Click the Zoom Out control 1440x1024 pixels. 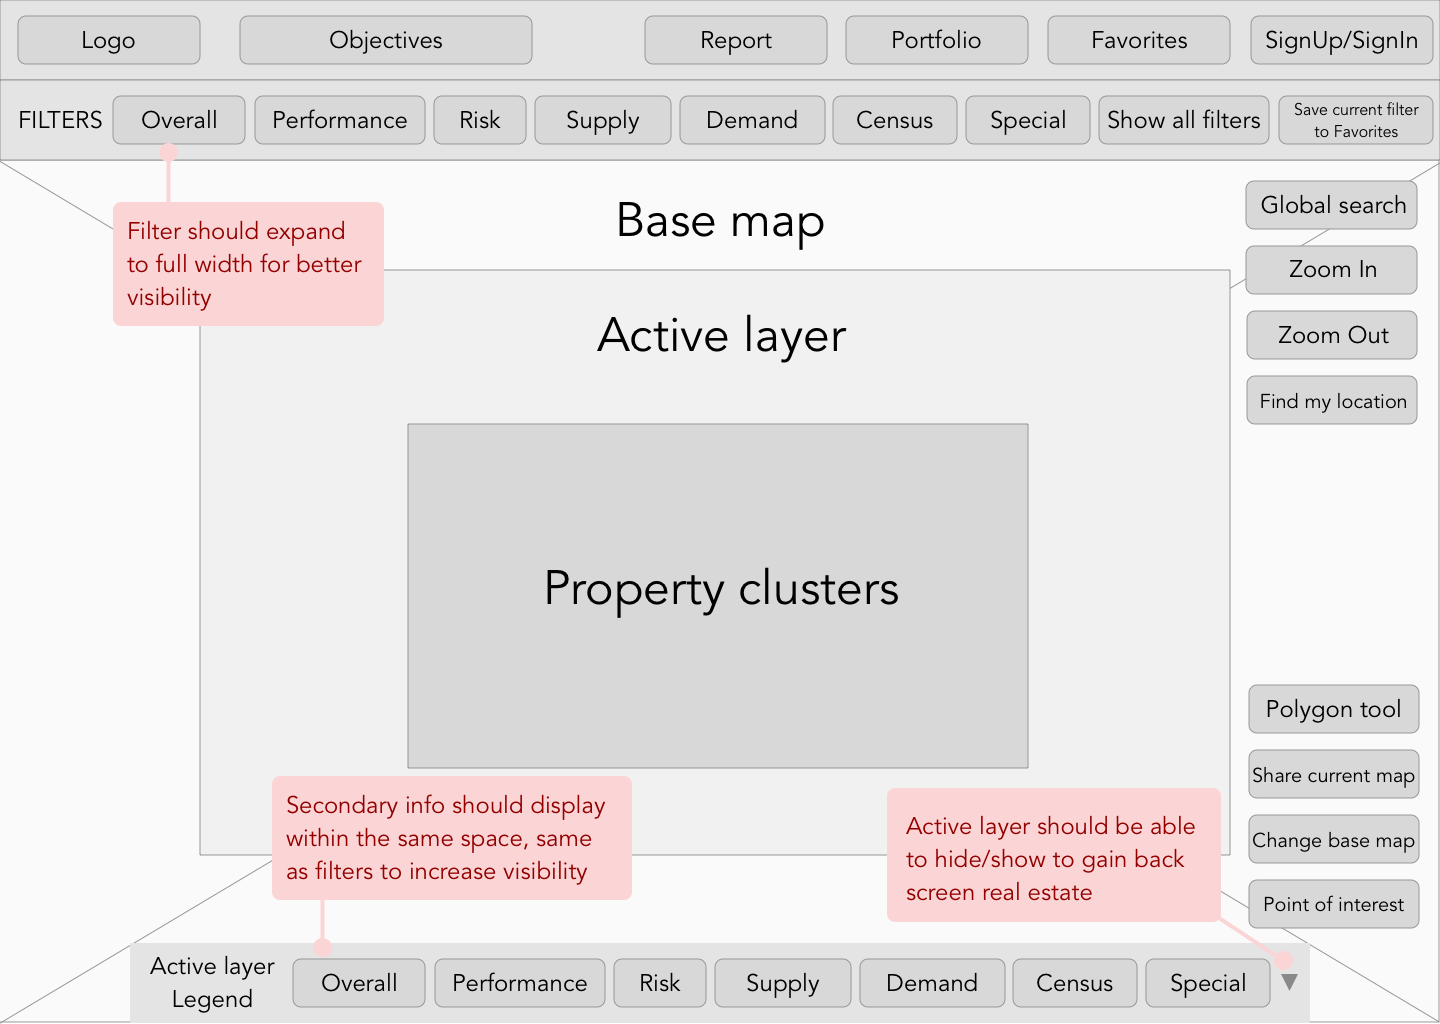[1332, 335]
